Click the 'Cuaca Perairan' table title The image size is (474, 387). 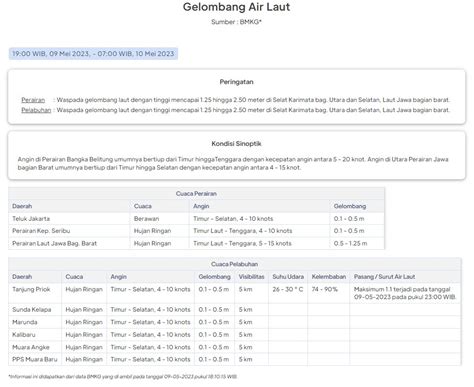click(196, 194)
